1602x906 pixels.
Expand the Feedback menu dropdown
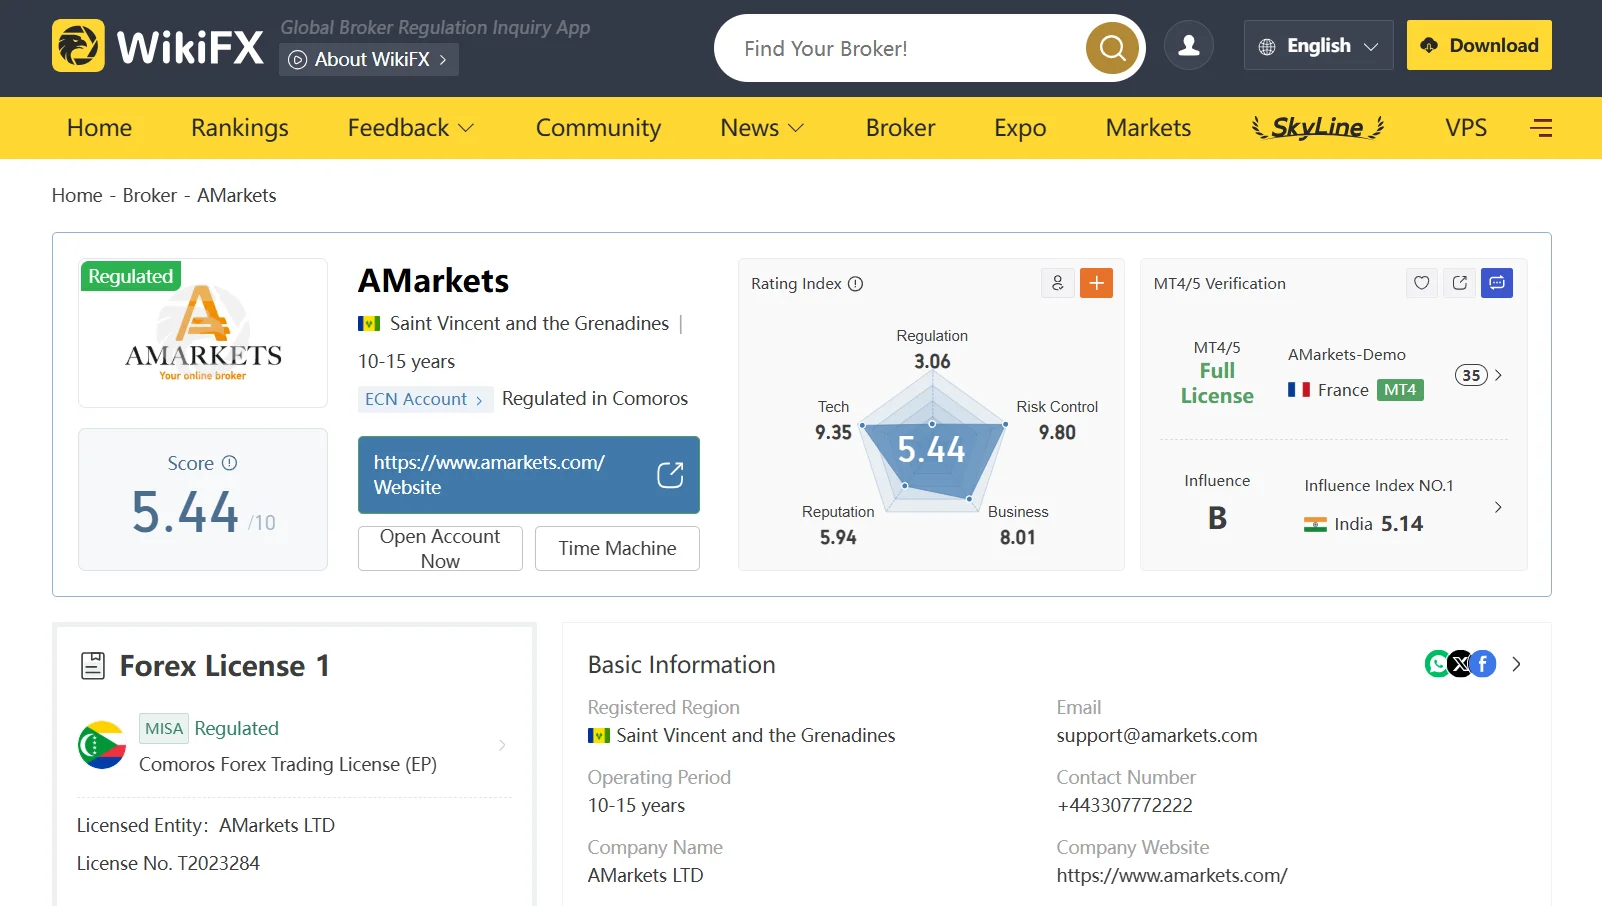(411, 128)
